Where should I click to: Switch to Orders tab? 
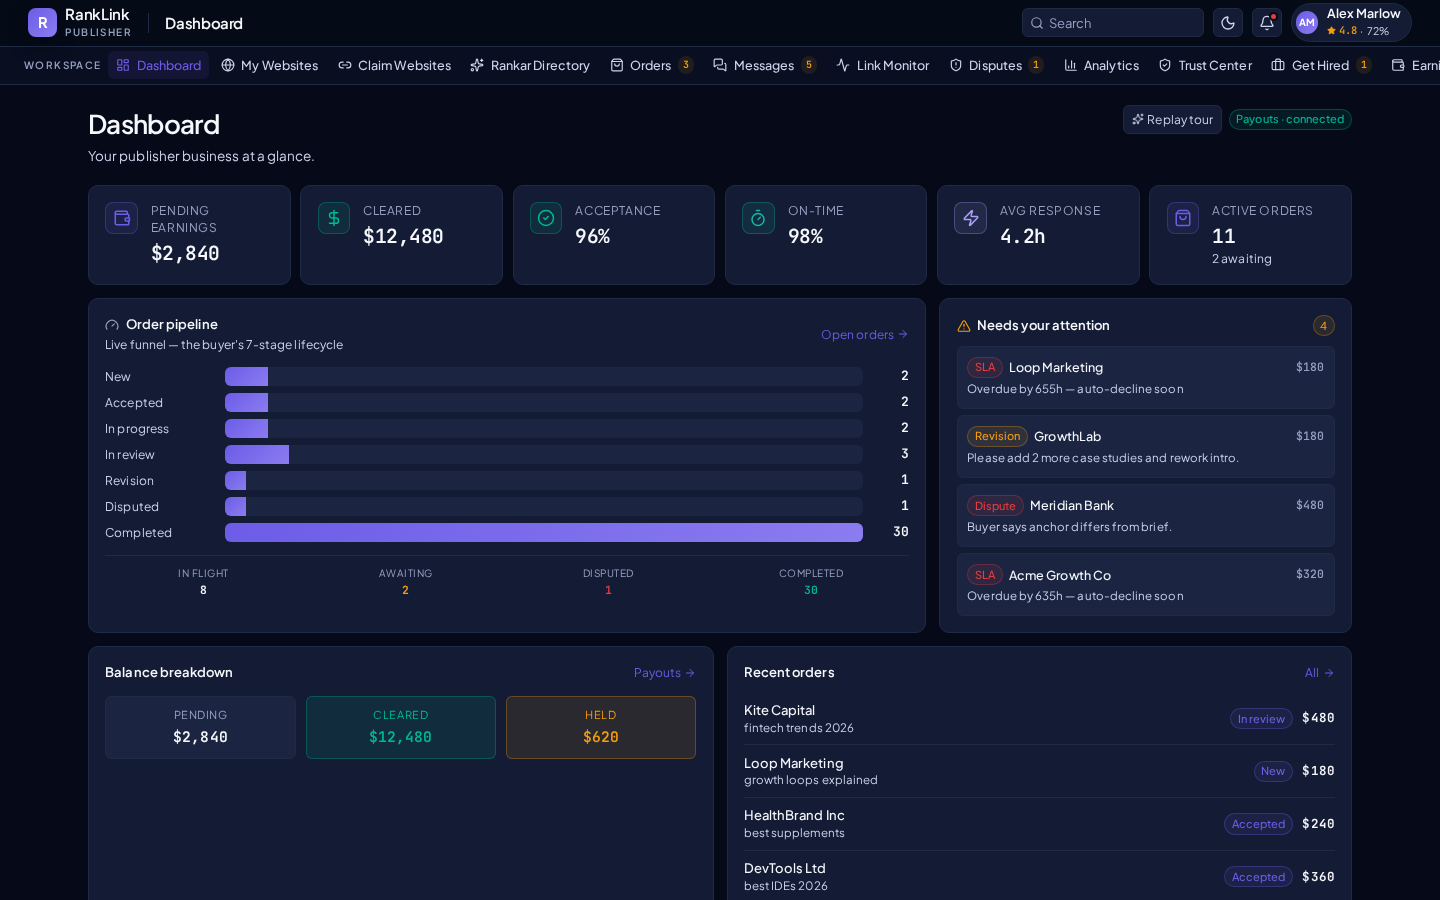pos(651,65)
